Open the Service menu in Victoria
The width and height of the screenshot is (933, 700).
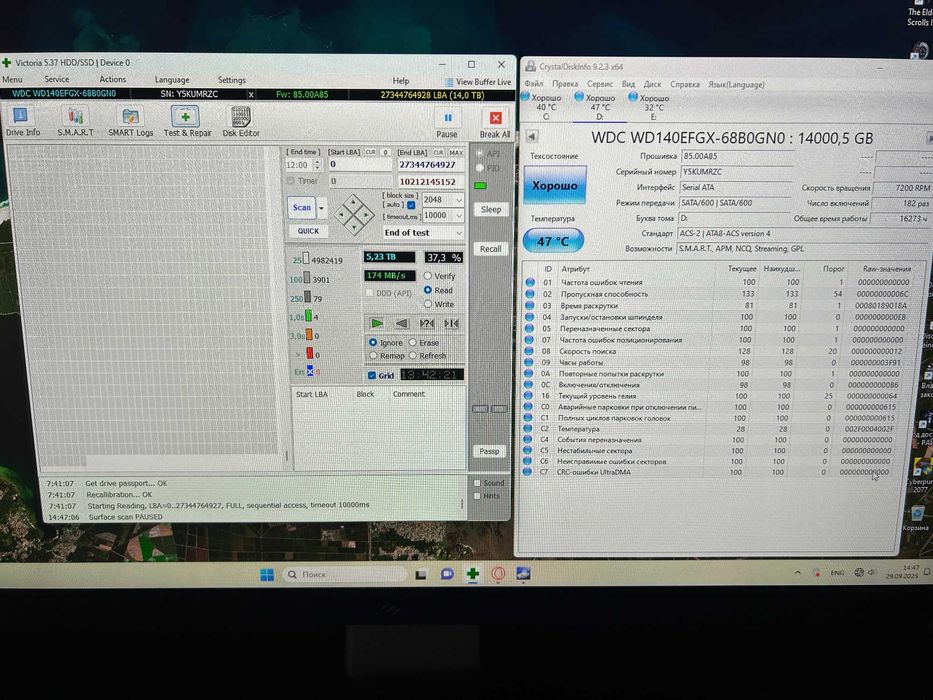point(57,79)
